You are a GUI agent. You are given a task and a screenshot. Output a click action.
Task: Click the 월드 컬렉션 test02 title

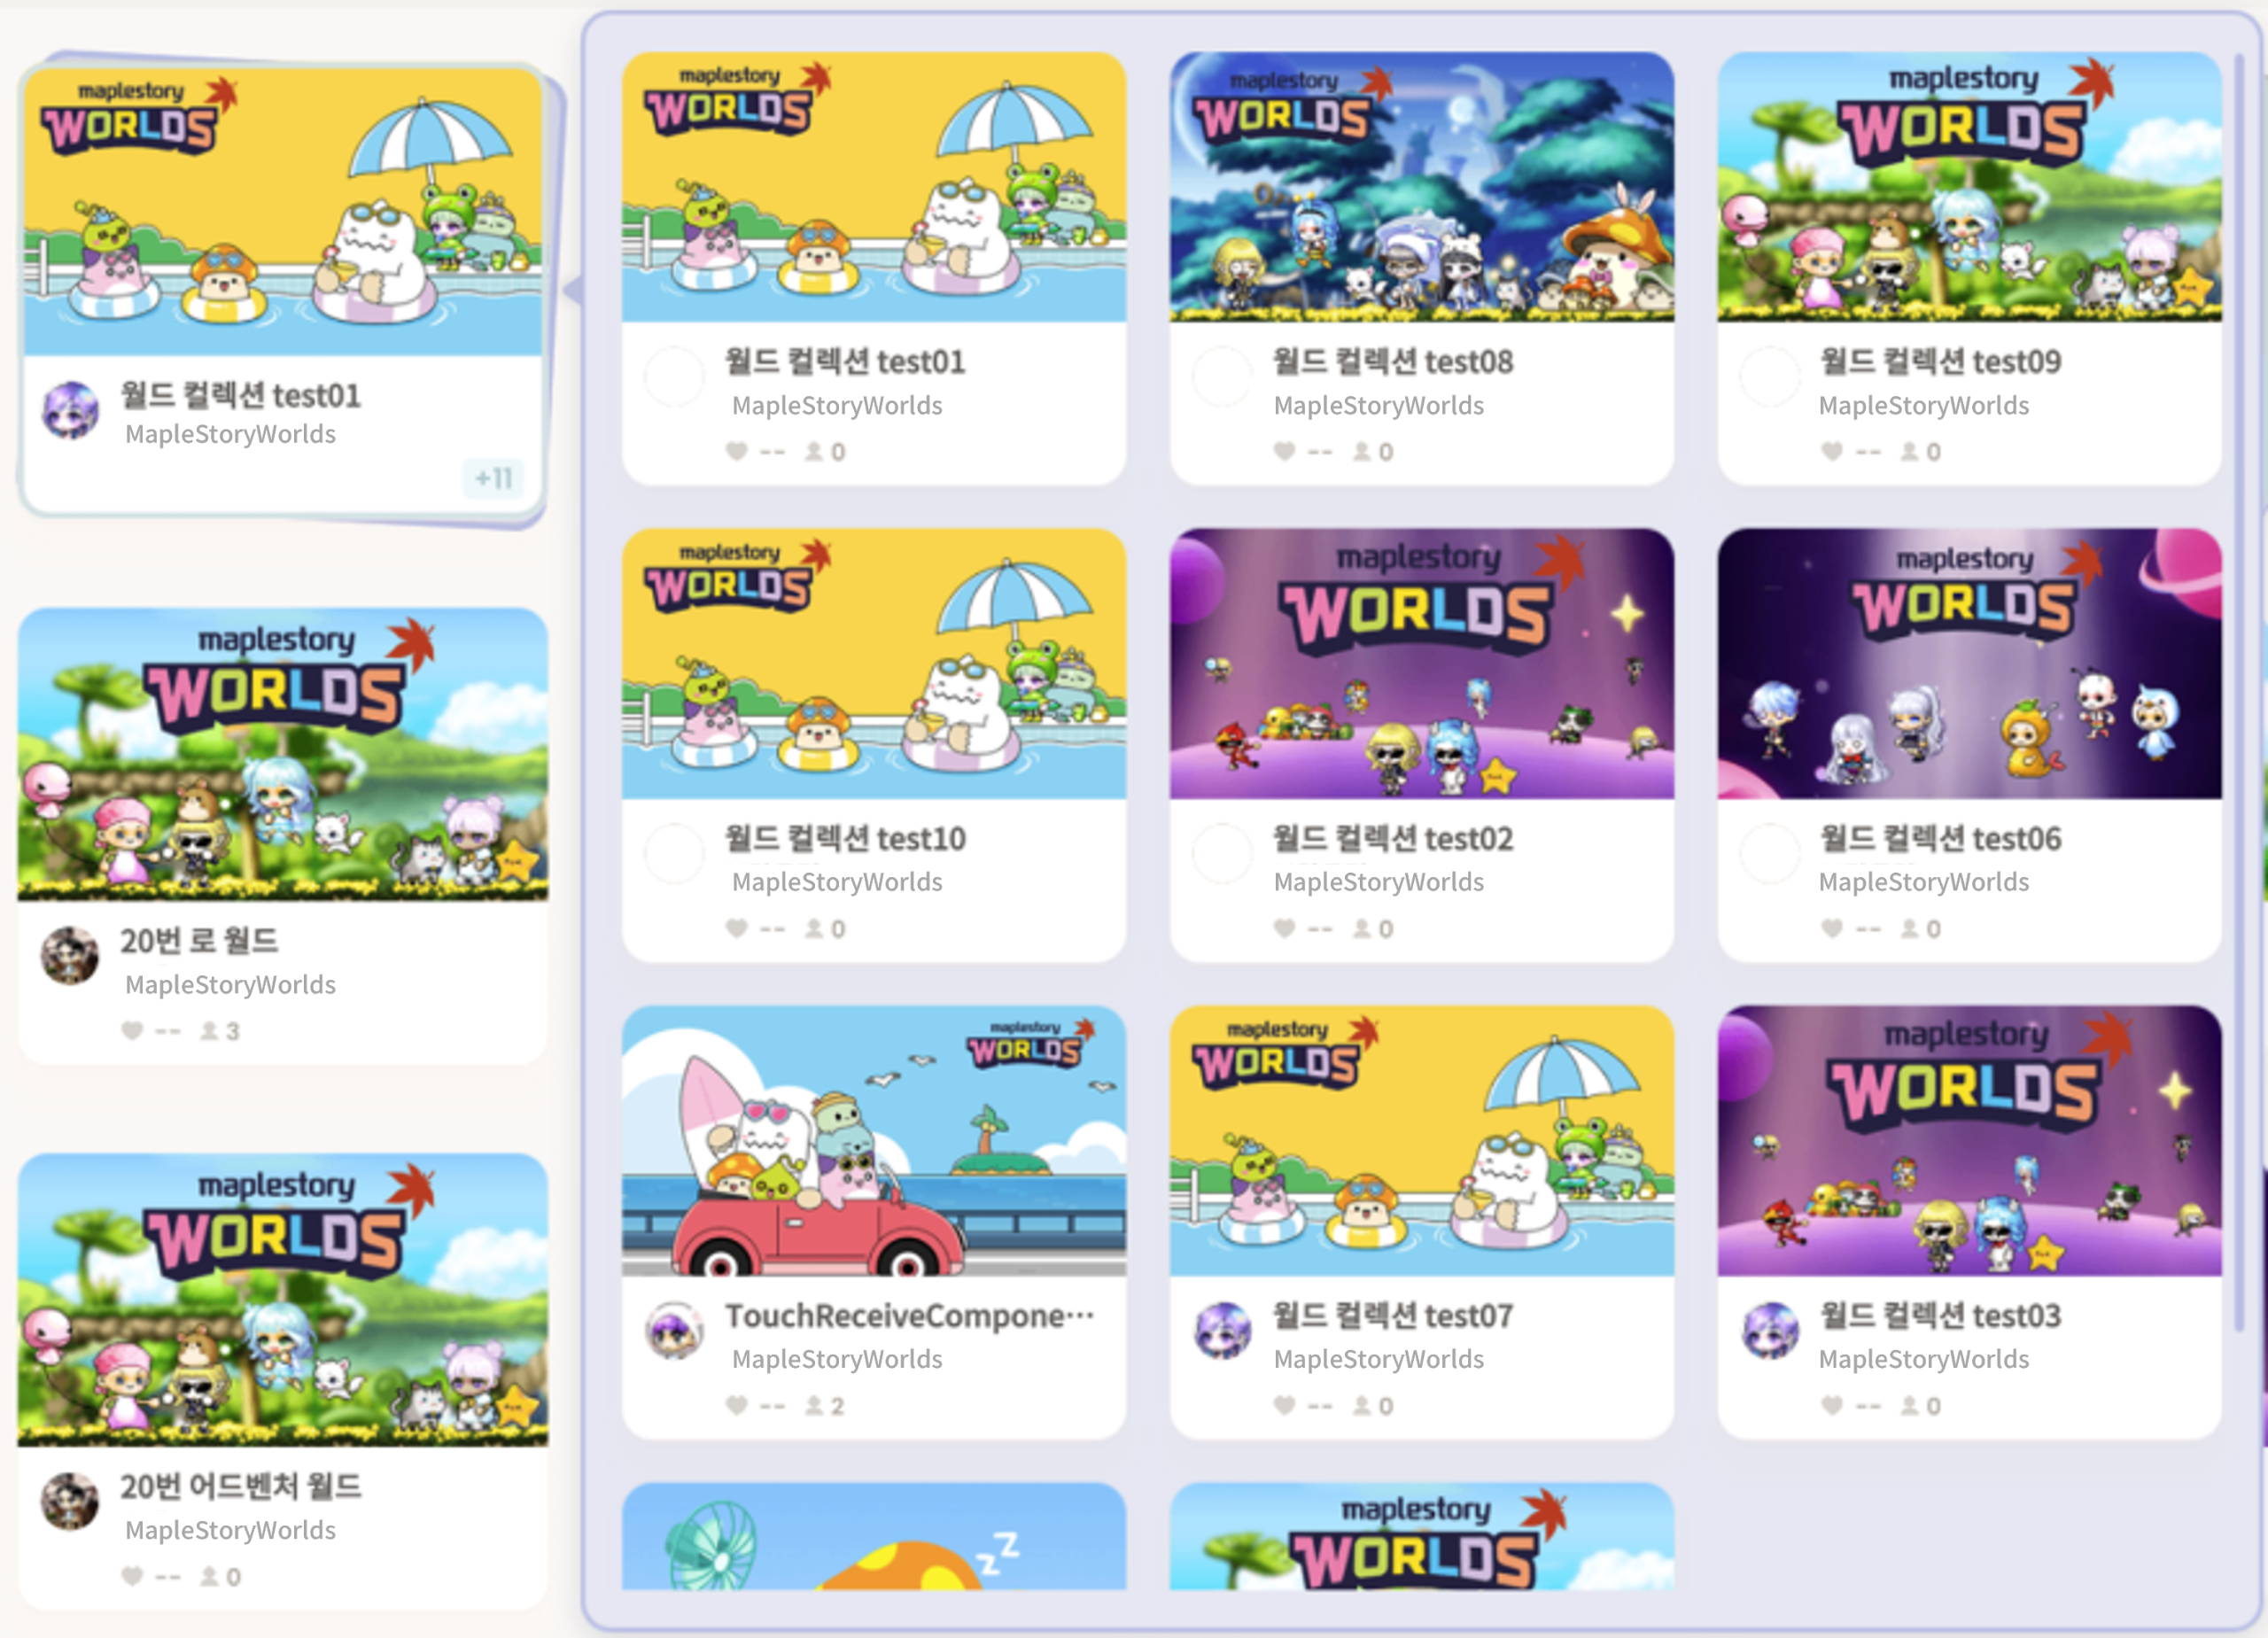pyautogui.click(x=1393, y=838)
